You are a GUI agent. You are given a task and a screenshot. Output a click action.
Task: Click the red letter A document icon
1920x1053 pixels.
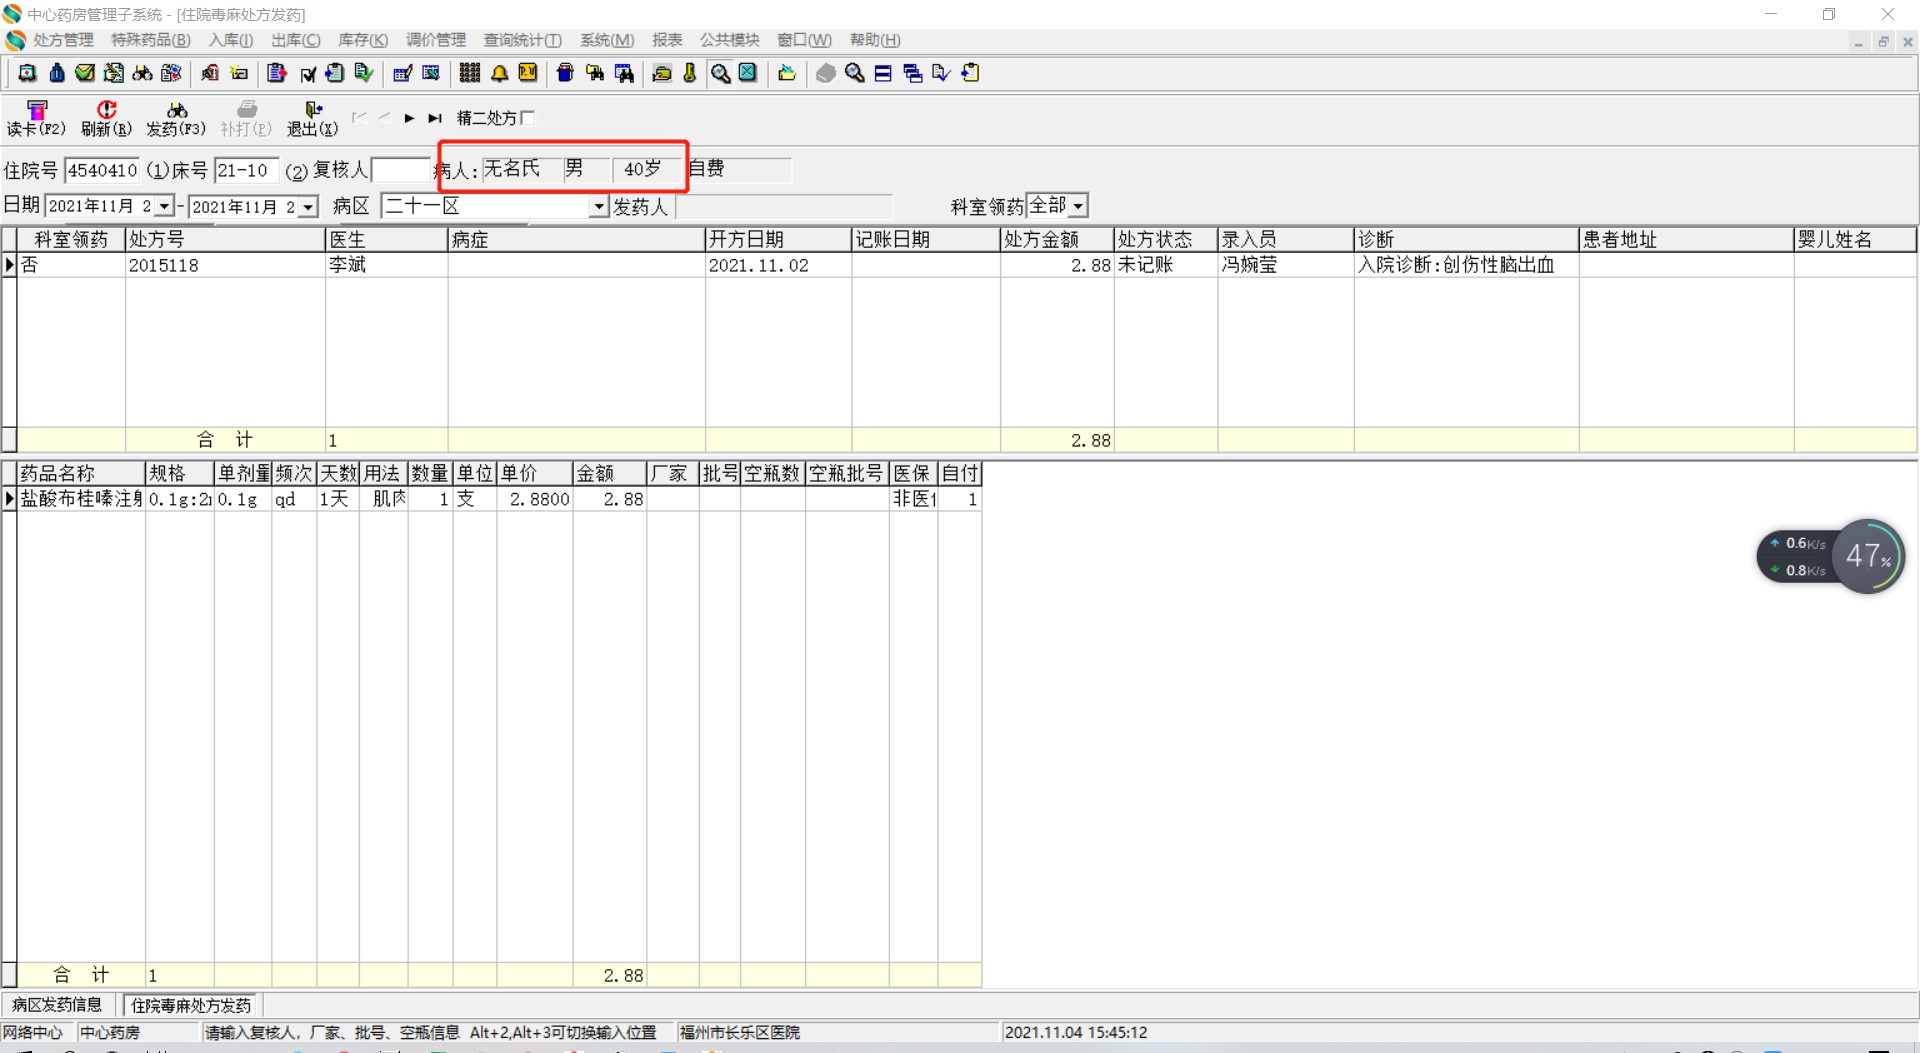click(x=210, y=73)
